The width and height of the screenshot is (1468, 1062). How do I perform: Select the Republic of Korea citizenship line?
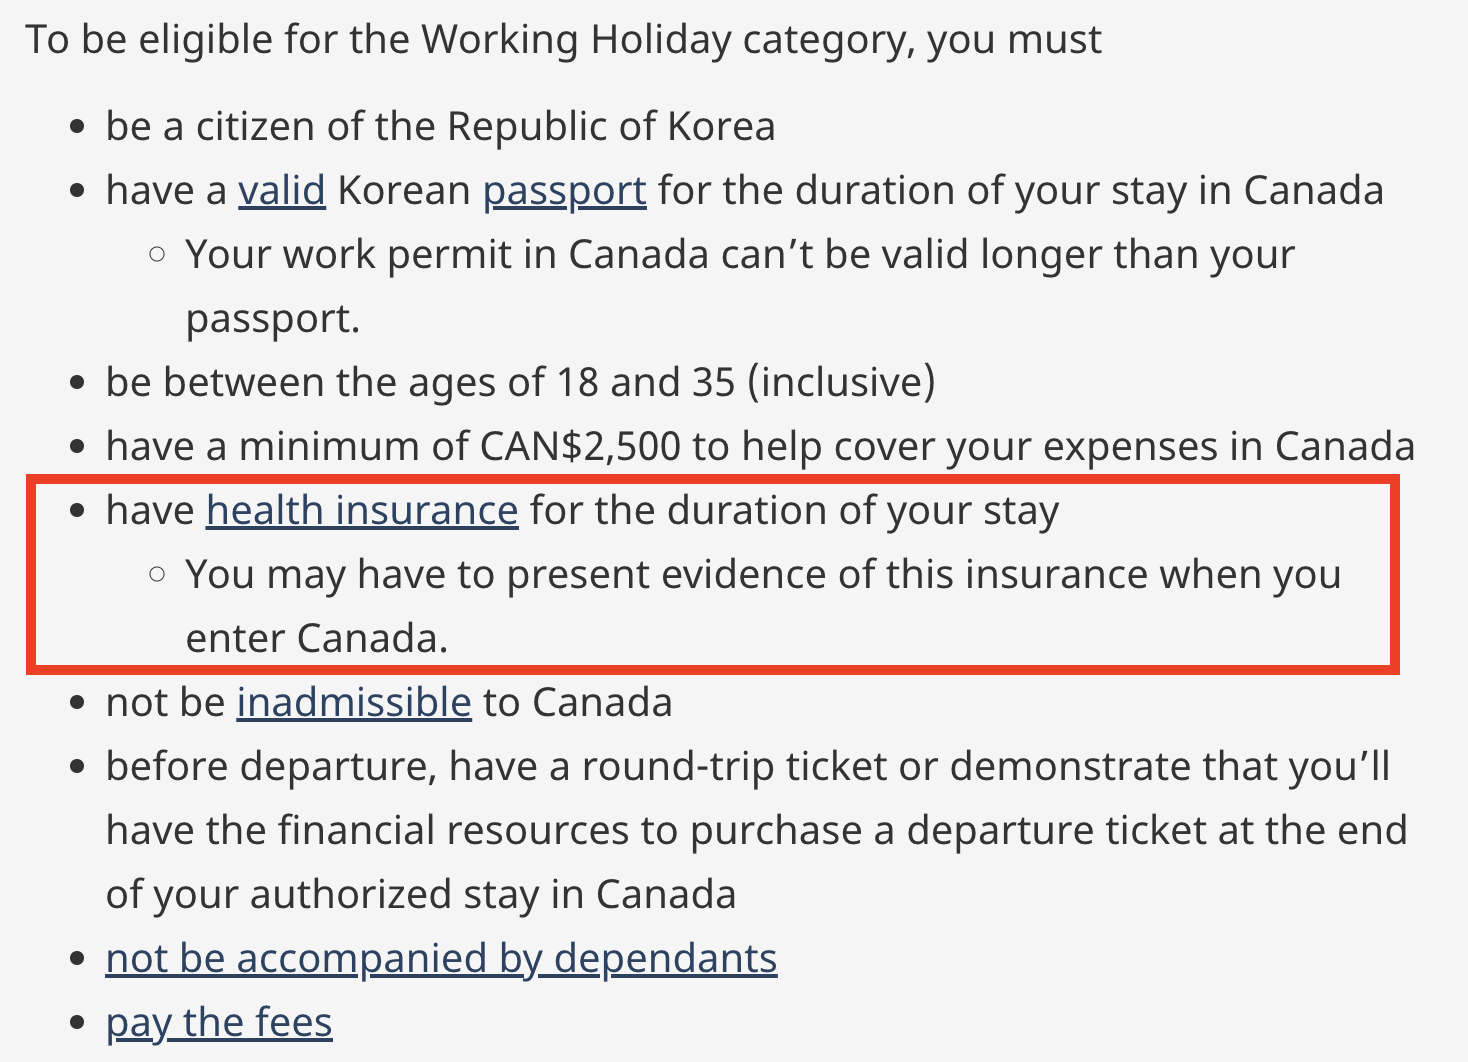[440, 126]
